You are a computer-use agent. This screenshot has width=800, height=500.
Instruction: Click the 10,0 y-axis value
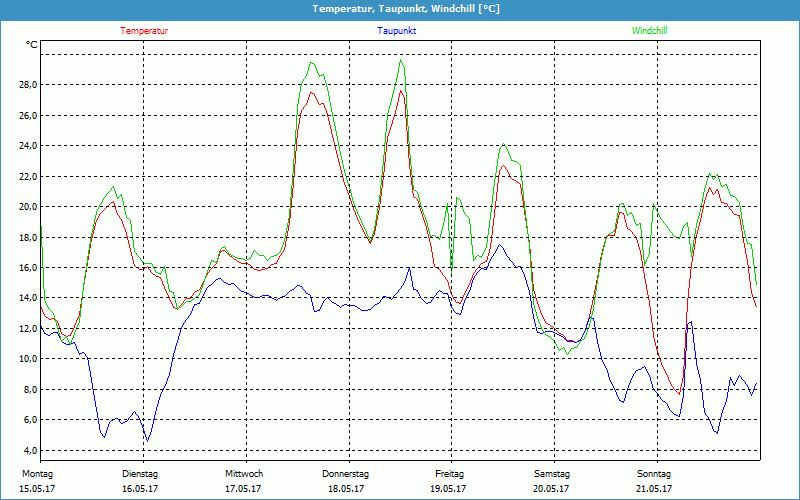[28, 359]
